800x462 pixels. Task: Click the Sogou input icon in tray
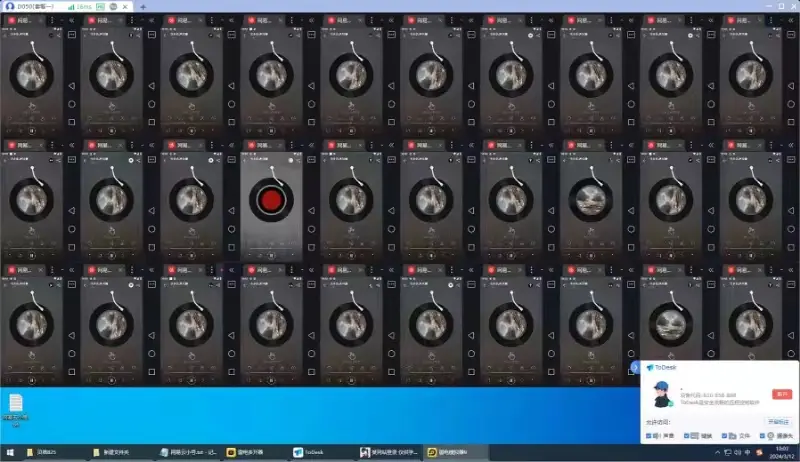(x=759, y=452)
